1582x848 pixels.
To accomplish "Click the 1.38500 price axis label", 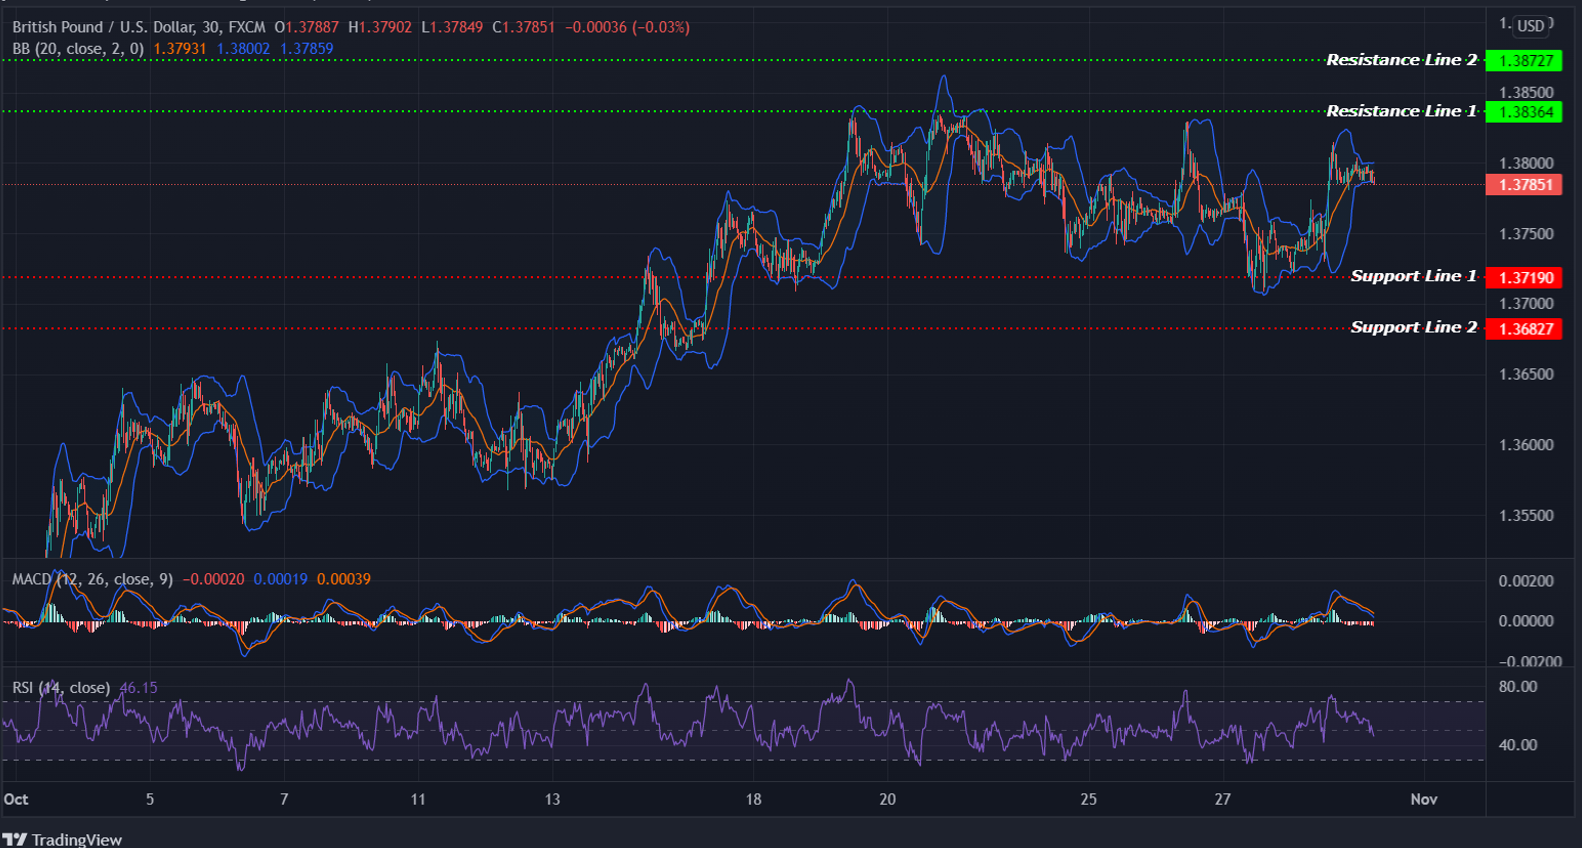I will (x=1526, y=92).
